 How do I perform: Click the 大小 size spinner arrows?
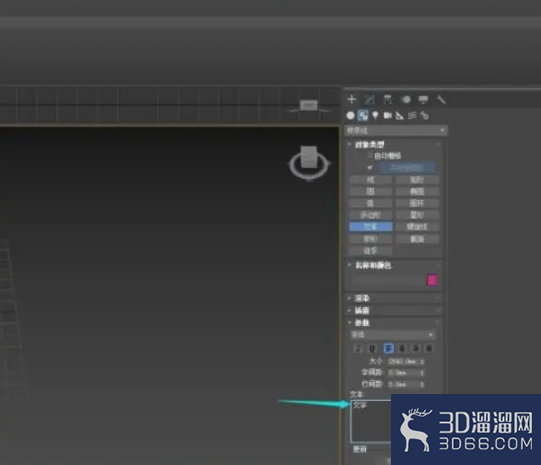click(x=422, y=361)
